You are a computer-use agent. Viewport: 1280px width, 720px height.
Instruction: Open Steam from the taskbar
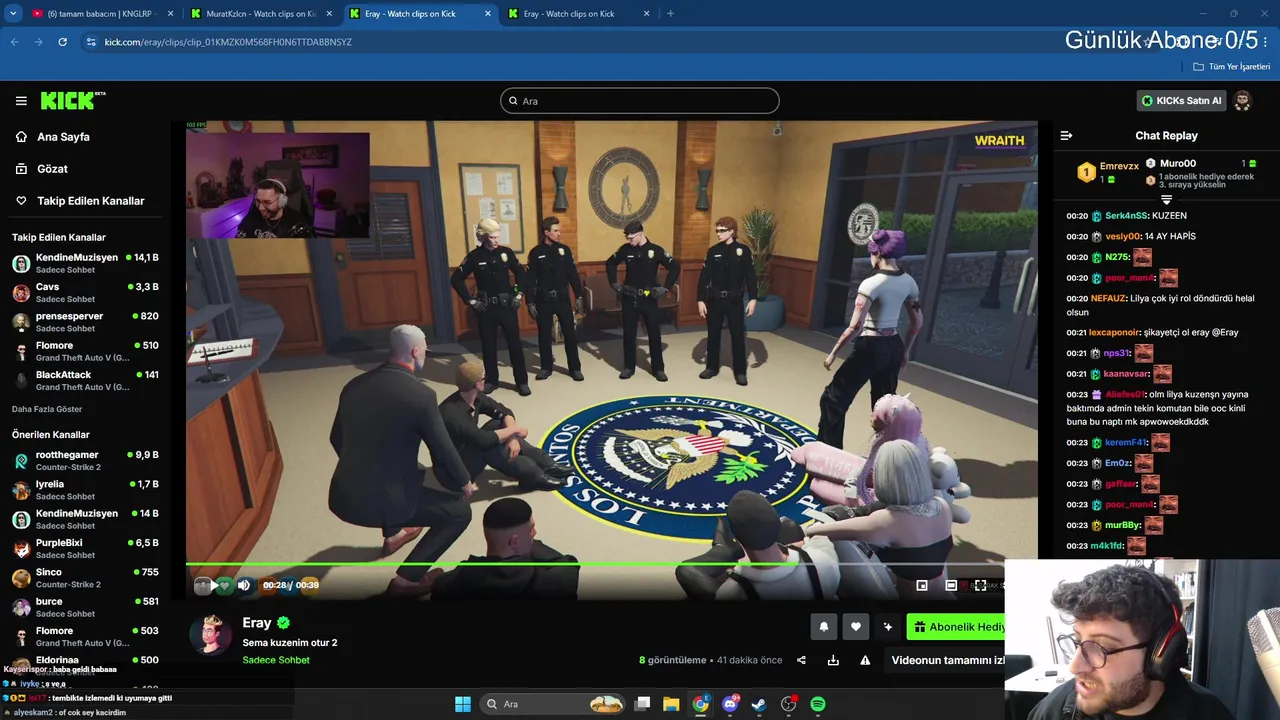[x=759, y=704]
